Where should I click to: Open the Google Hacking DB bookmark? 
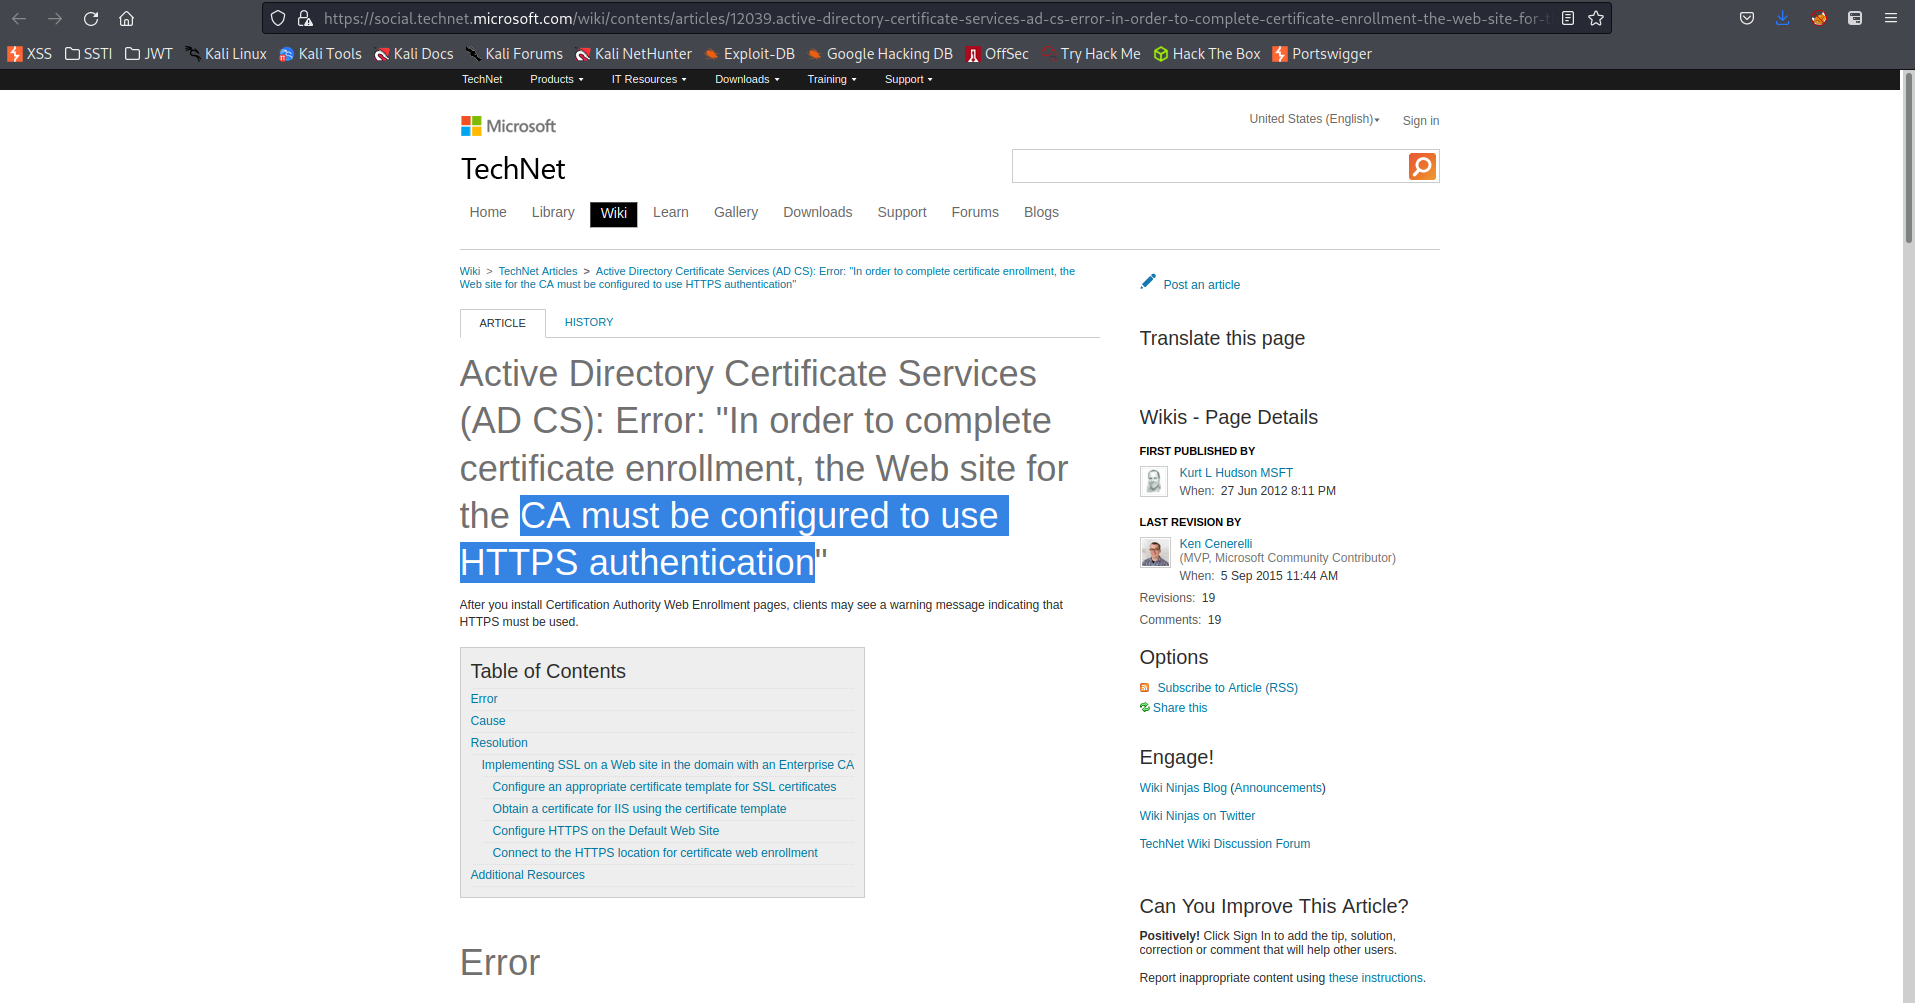click(880, 54)
